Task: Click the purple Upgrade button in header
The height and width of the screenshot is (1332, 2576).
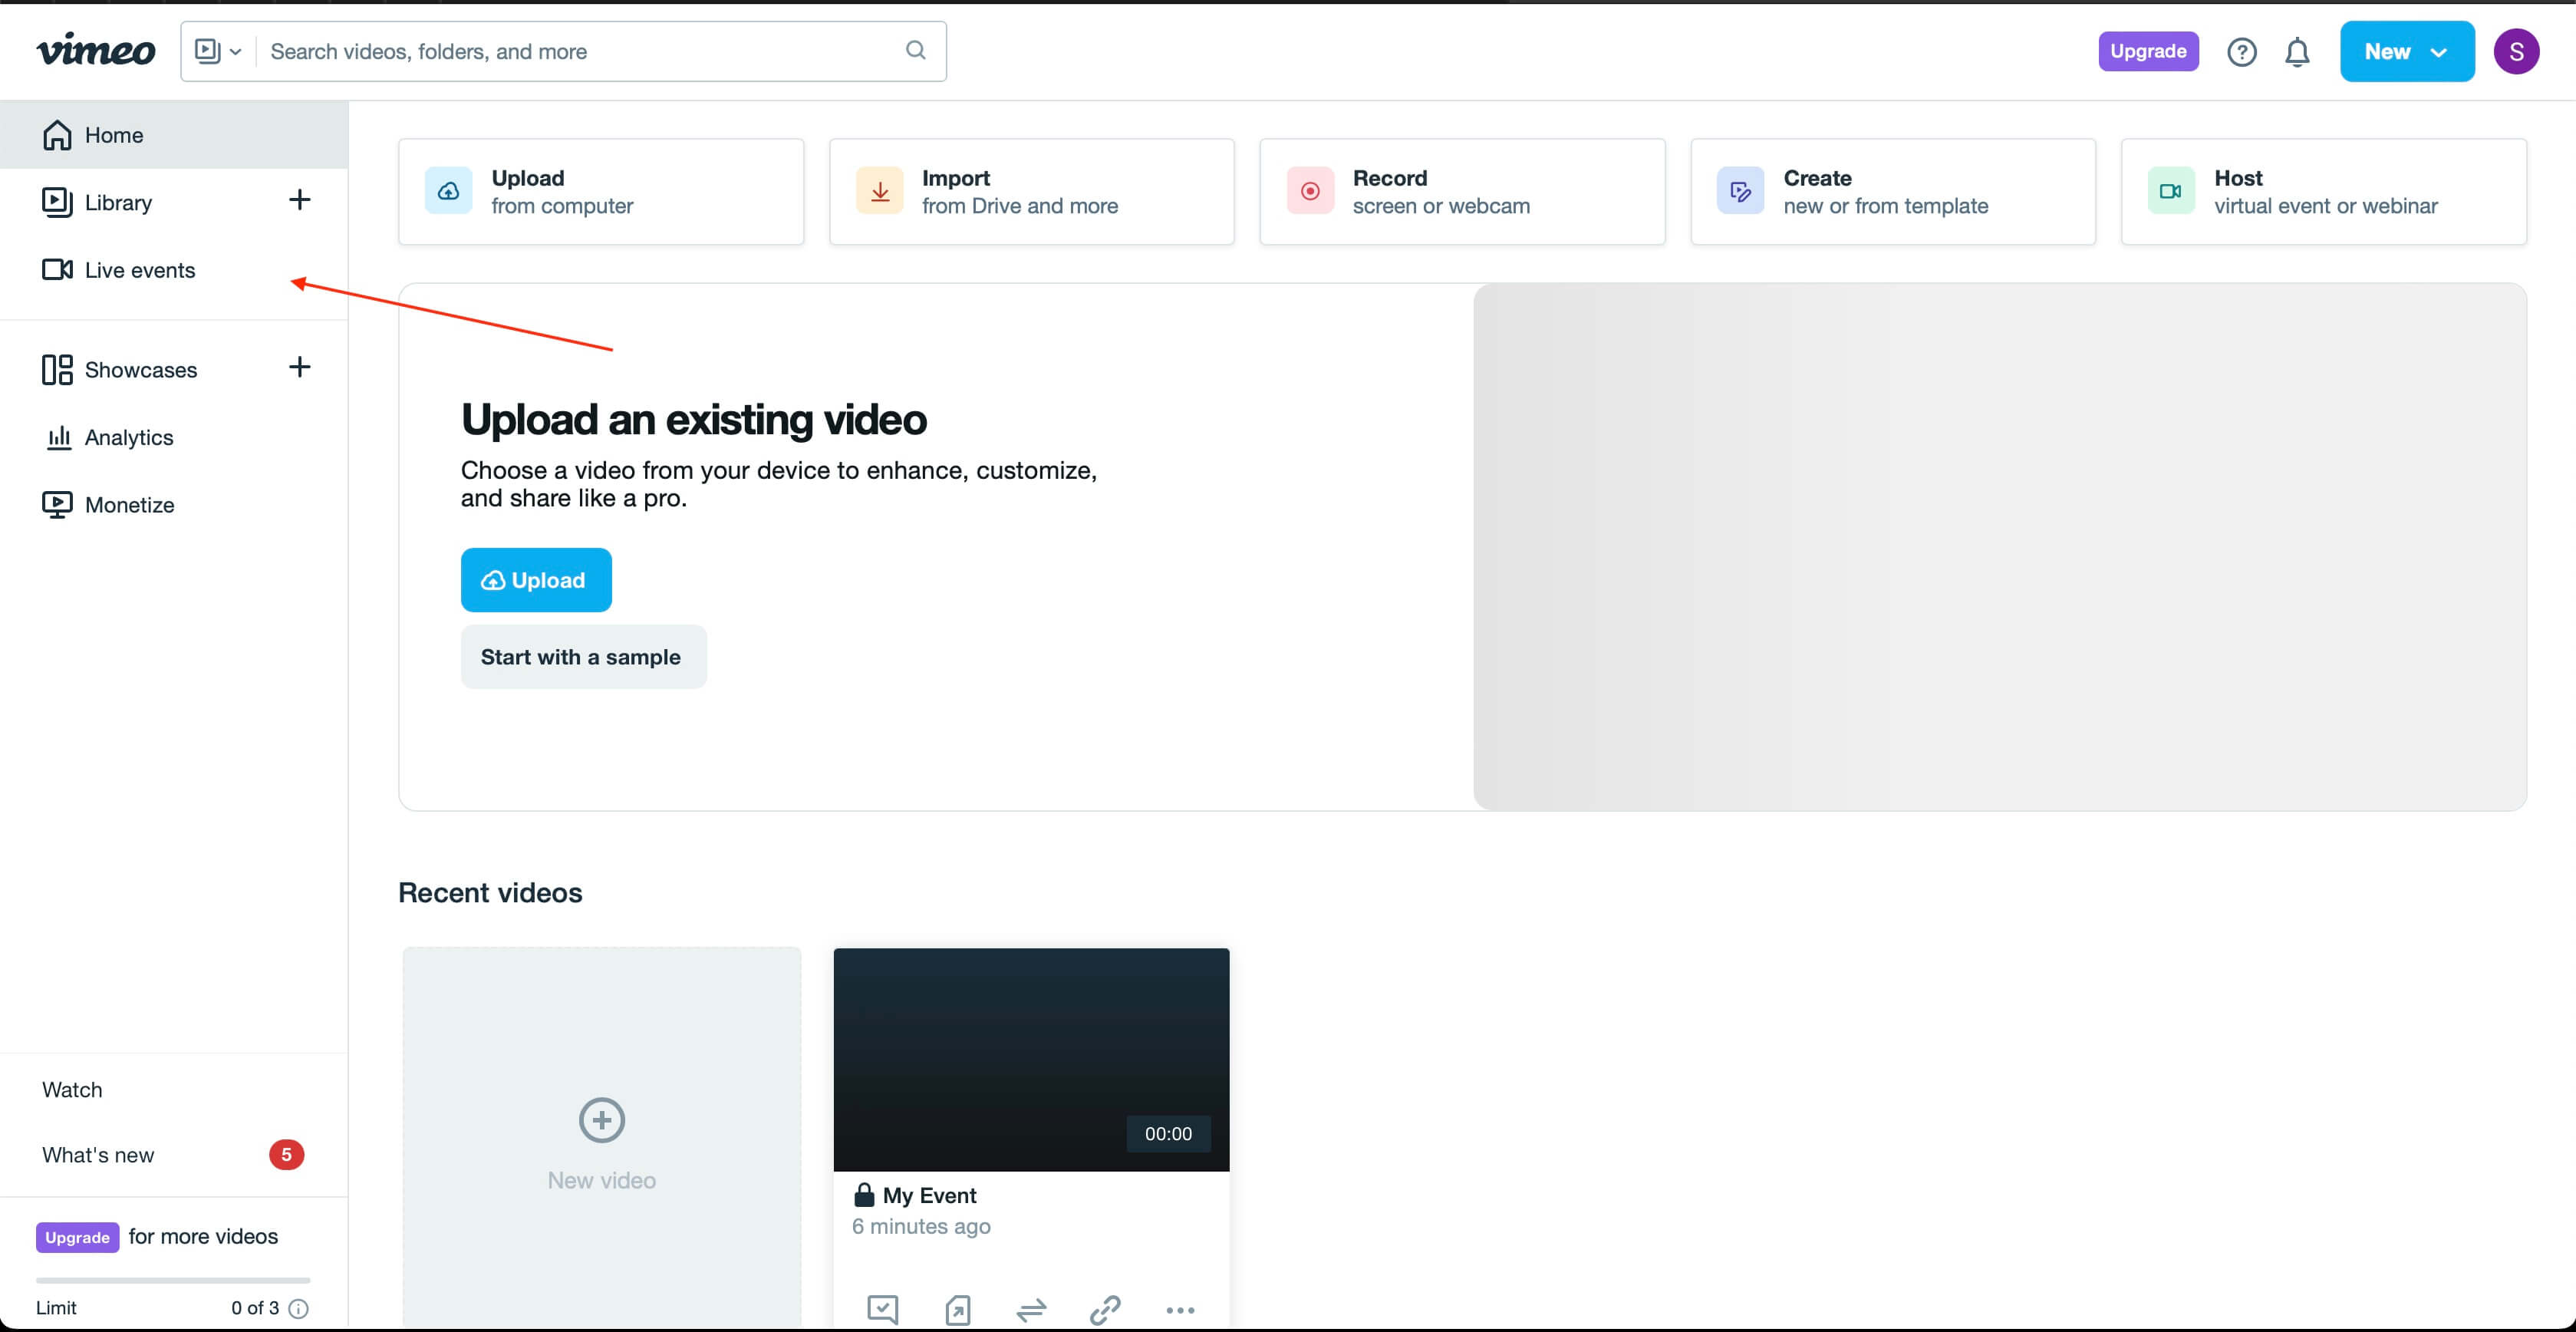Action: [x=2147, y=51]
